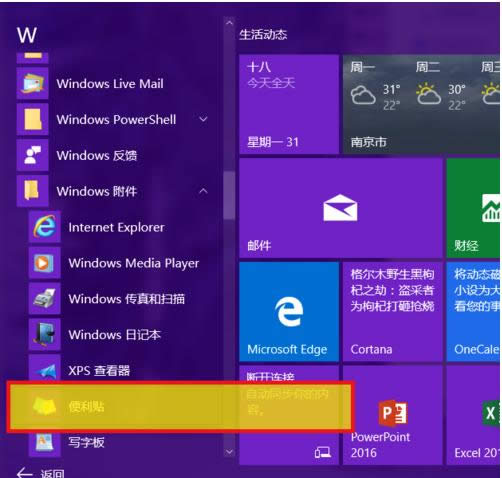Expand Windows PowerShell folder chevron

point(203,119)
